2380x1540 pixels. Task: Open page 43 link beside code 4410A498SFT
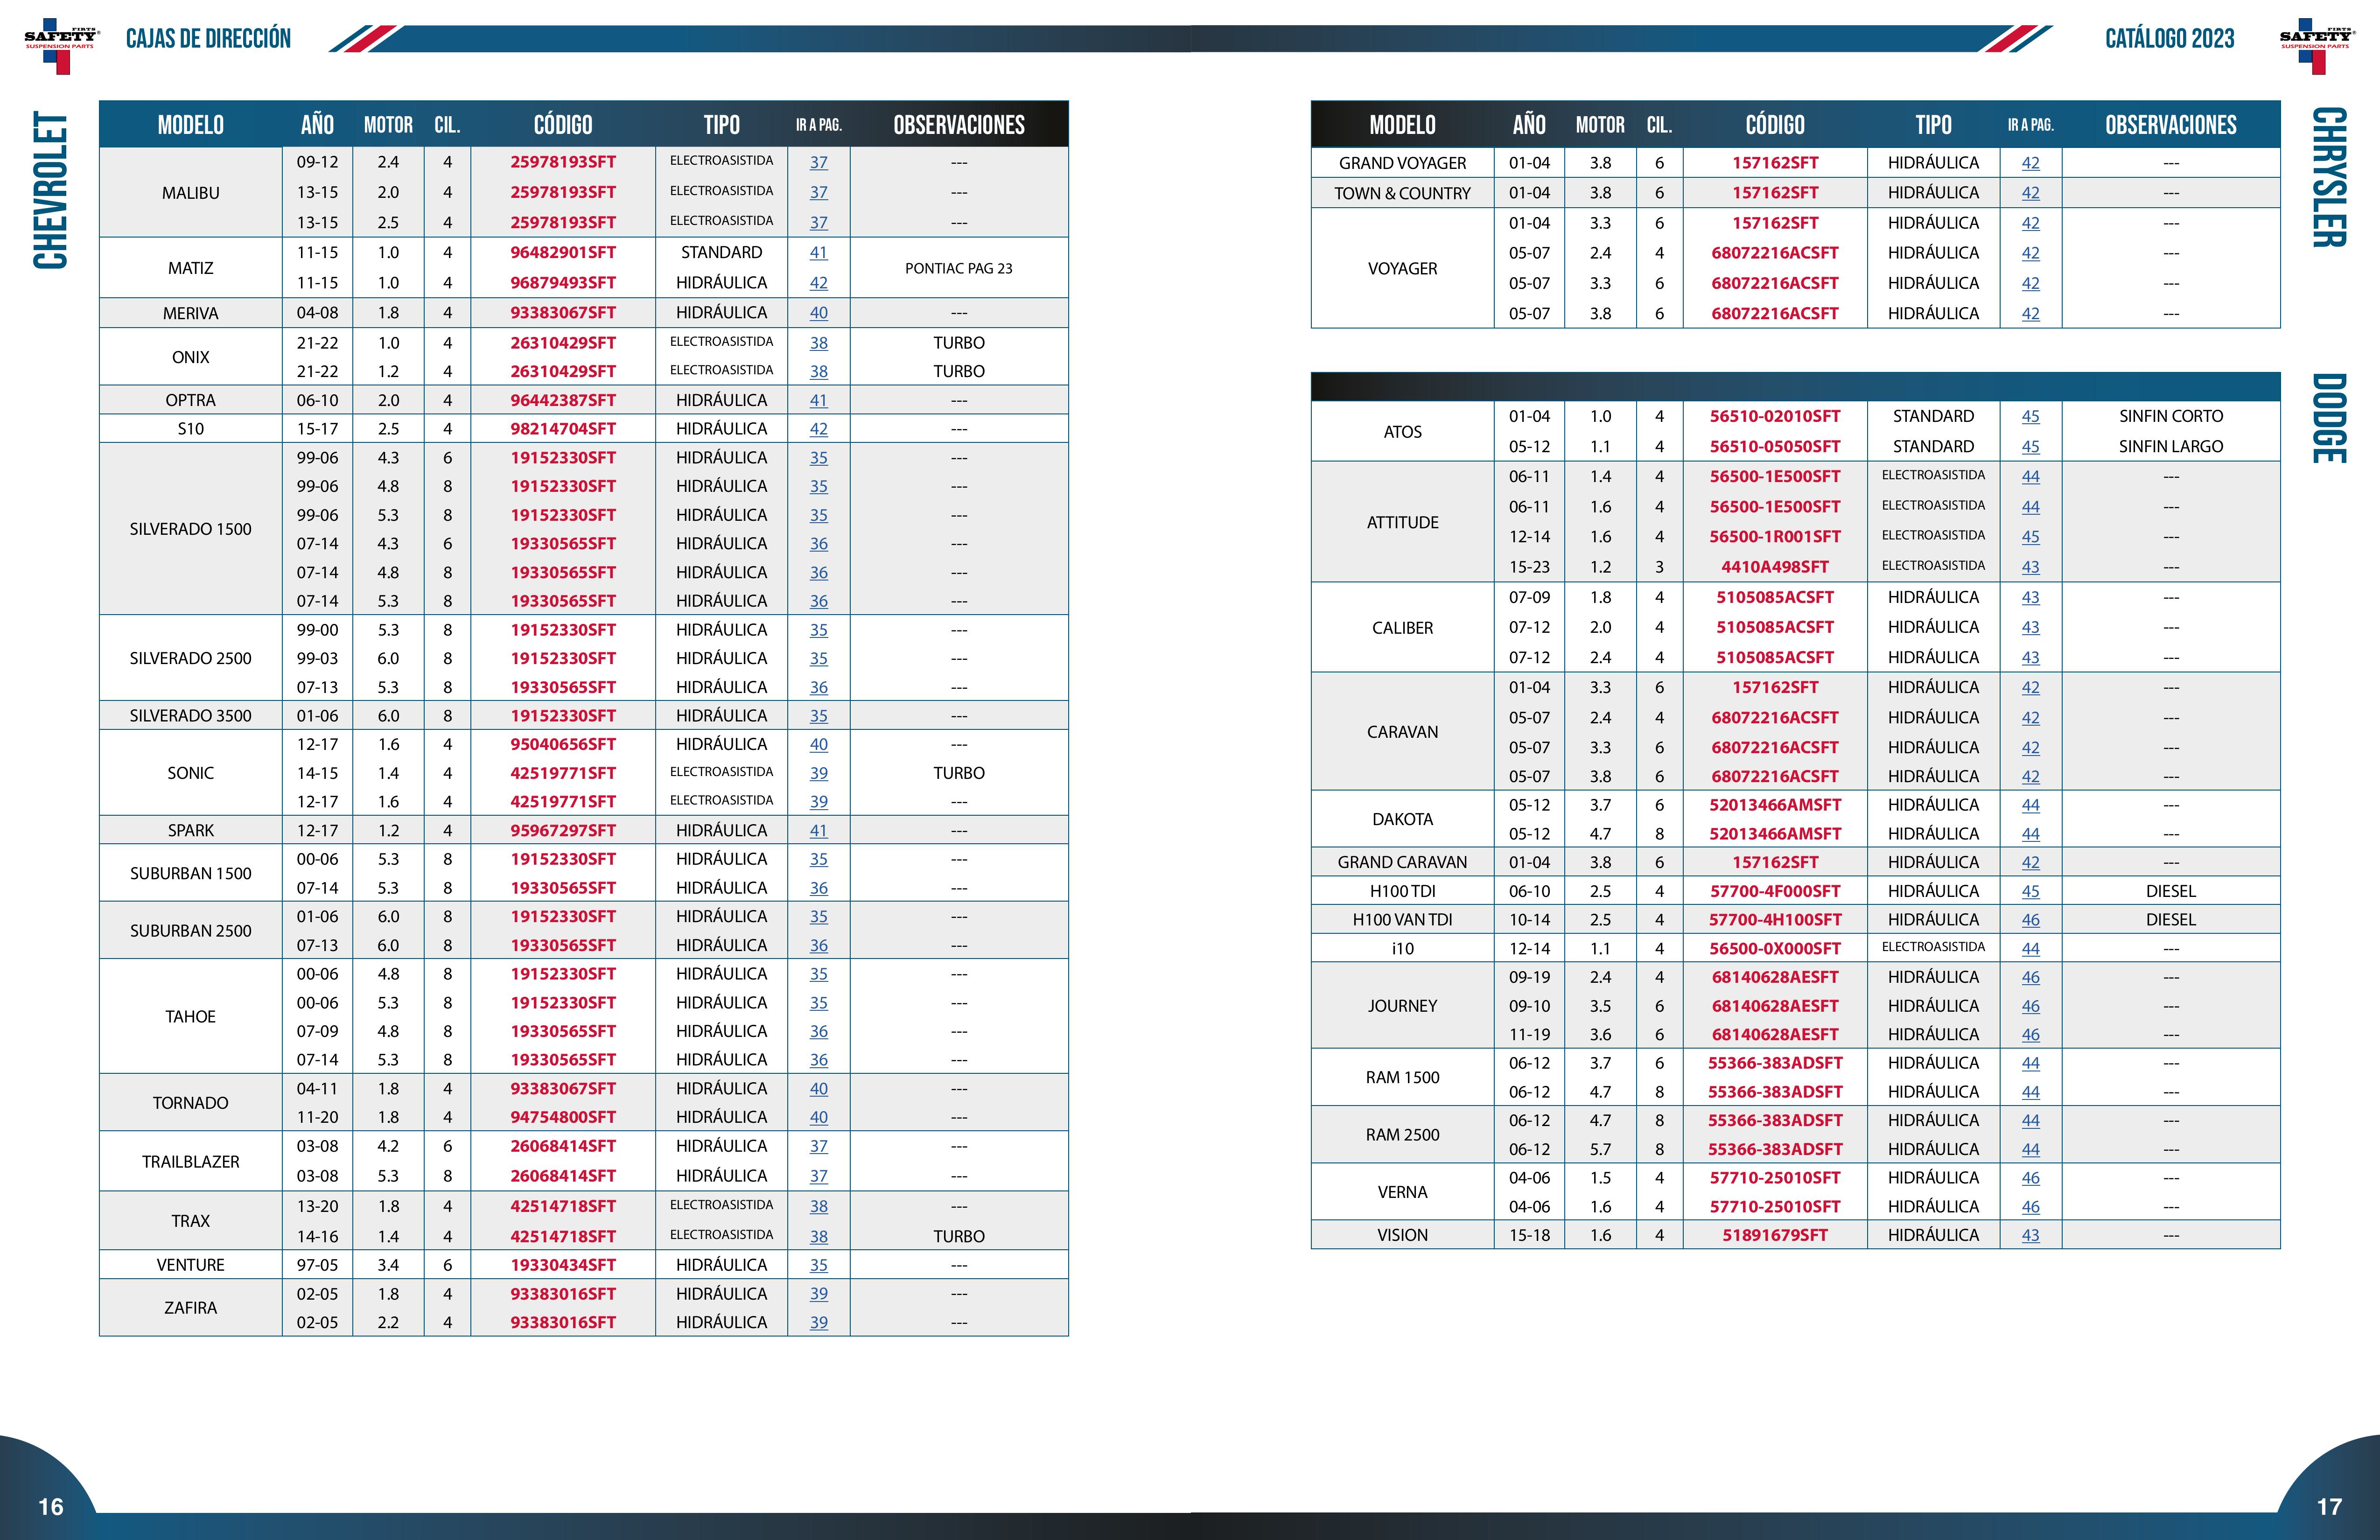[x=2031, y=567]
